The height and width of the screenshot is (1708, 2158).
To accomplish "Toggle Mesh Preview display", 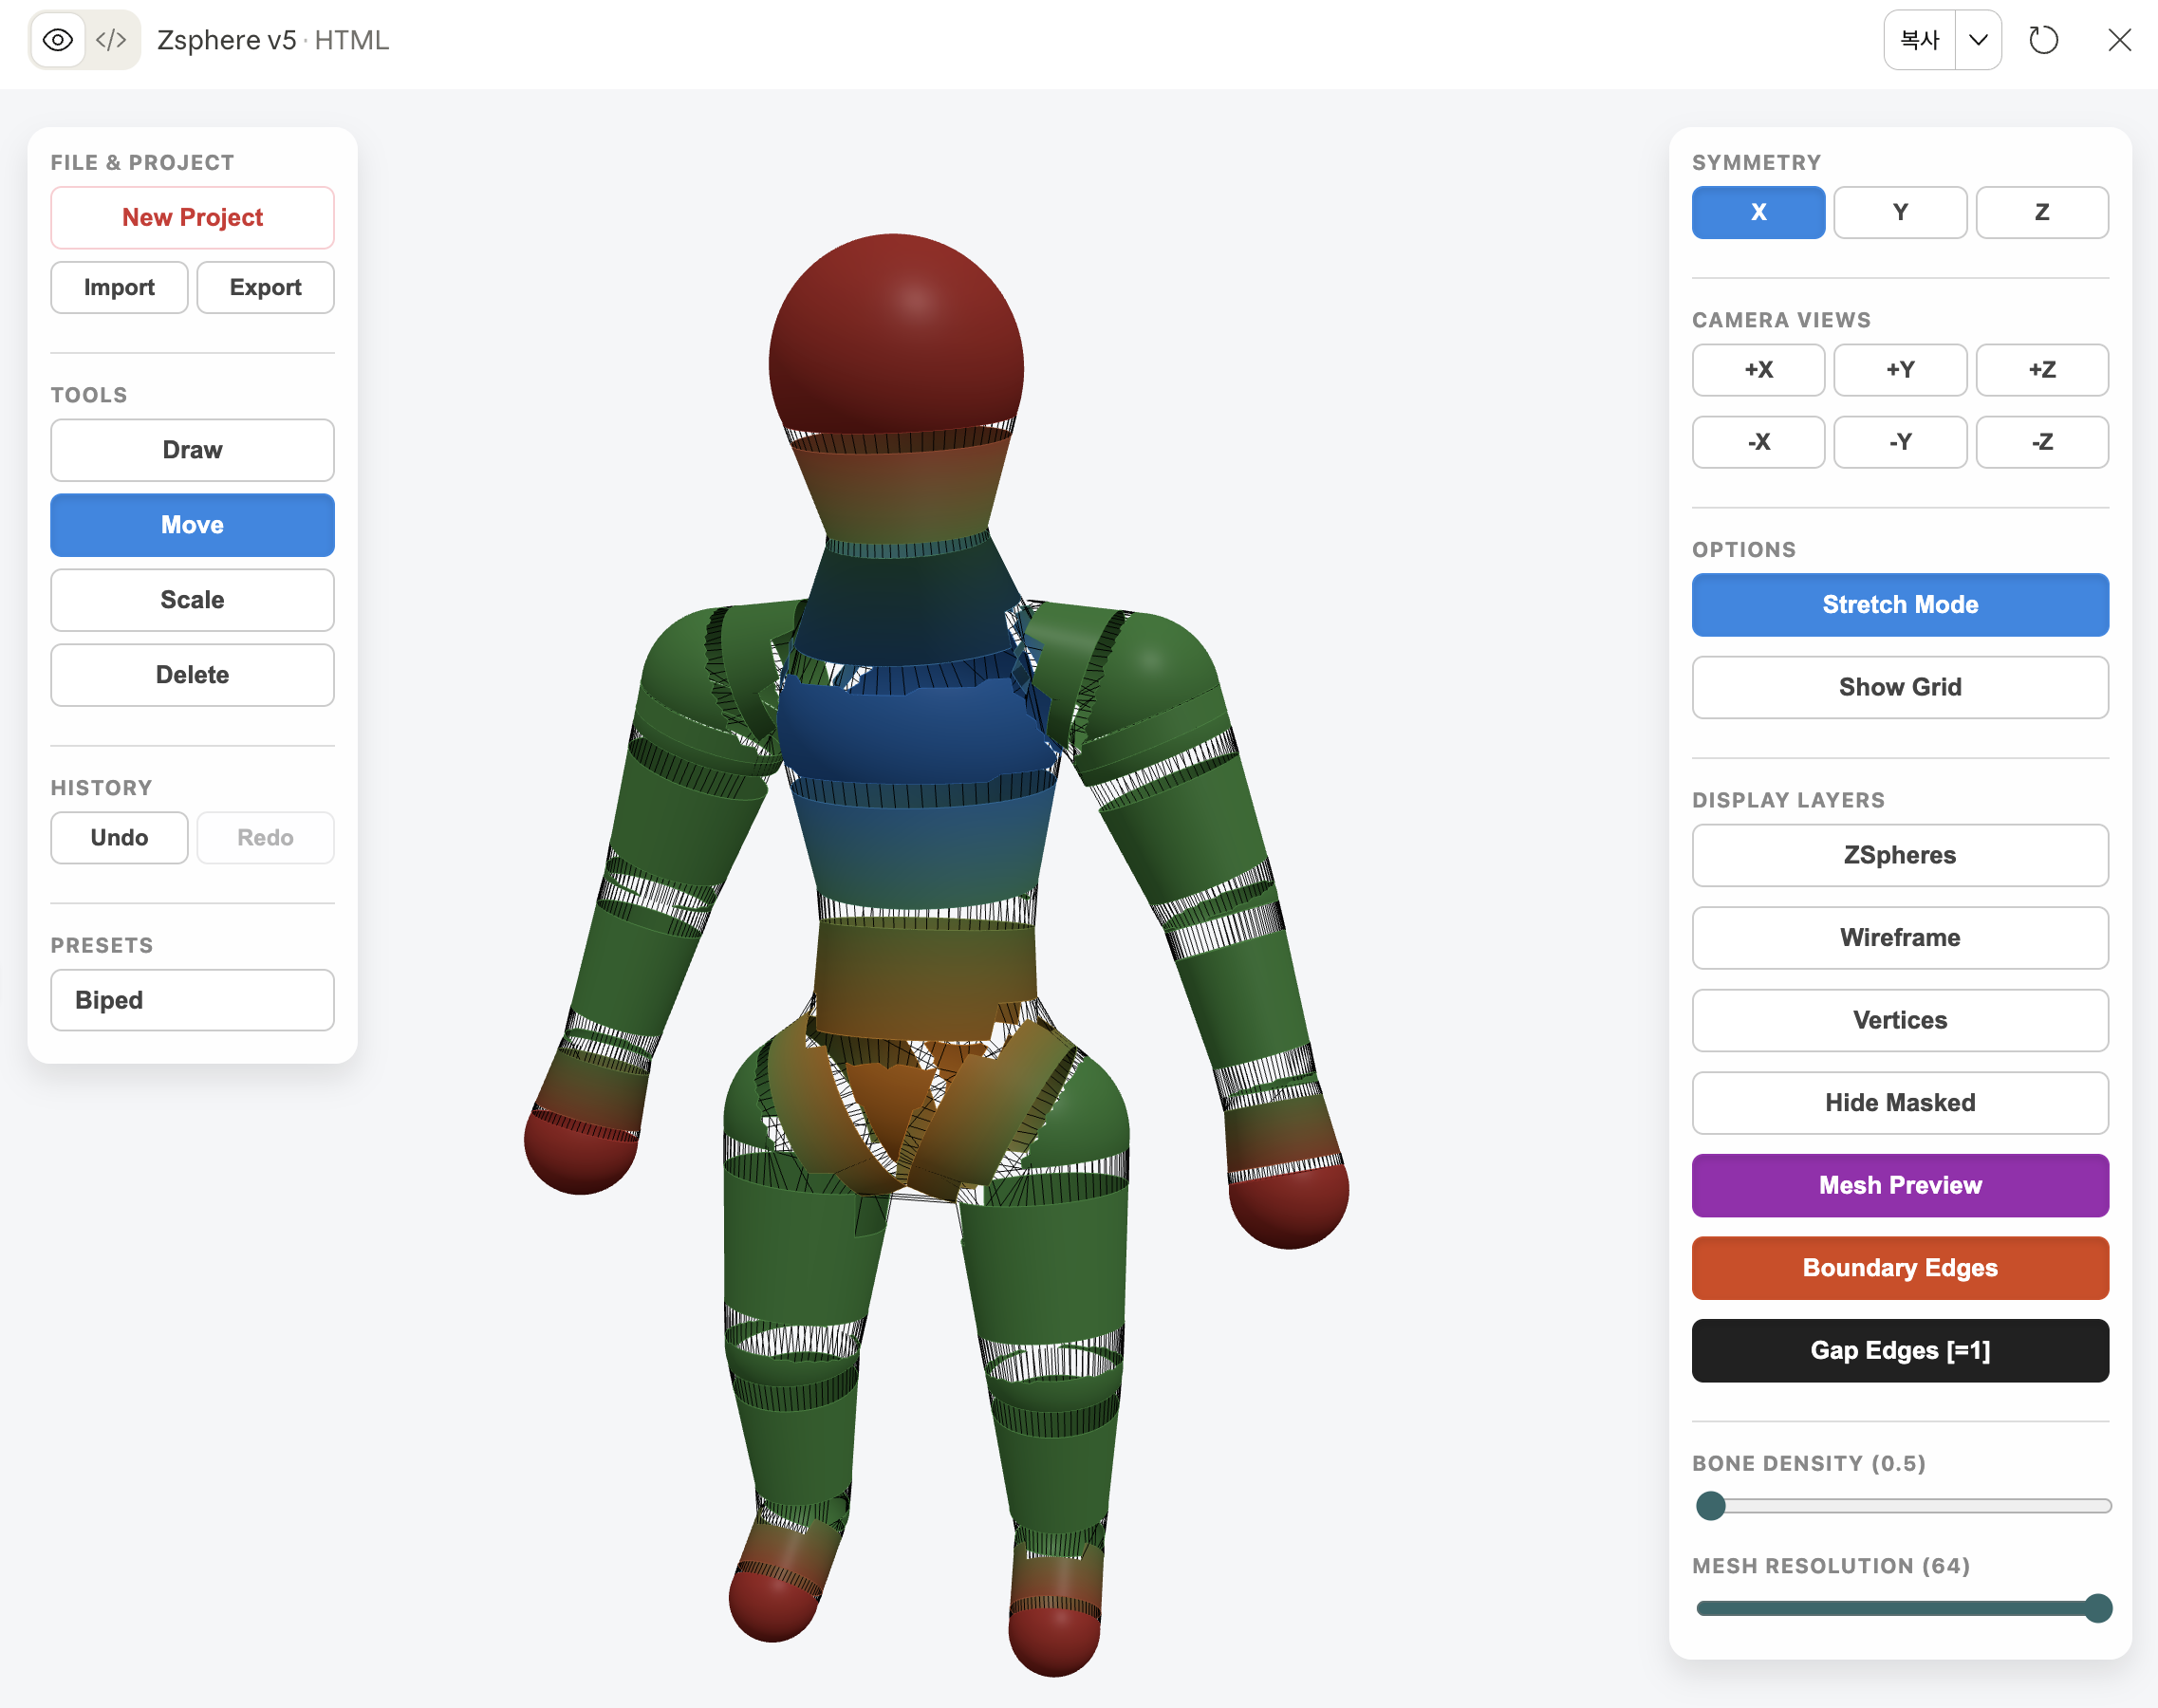I will pyautogui.click(x=1899, y=1185).
